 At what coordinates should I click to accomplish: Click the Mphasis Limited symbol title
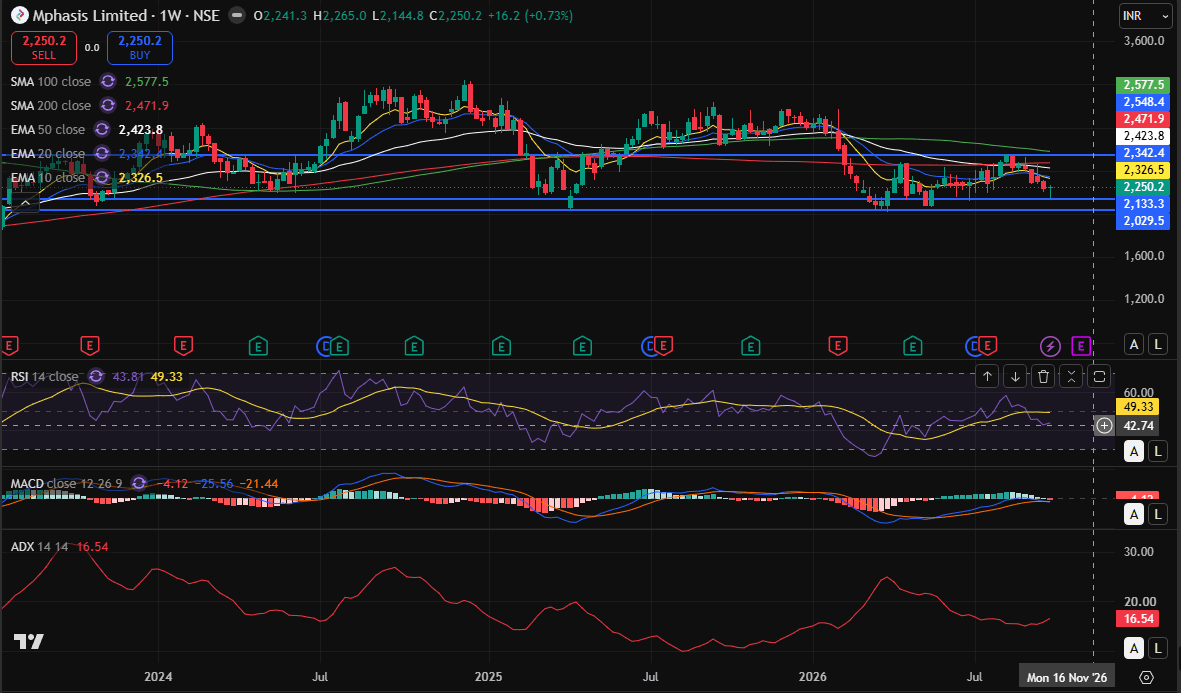90,15
